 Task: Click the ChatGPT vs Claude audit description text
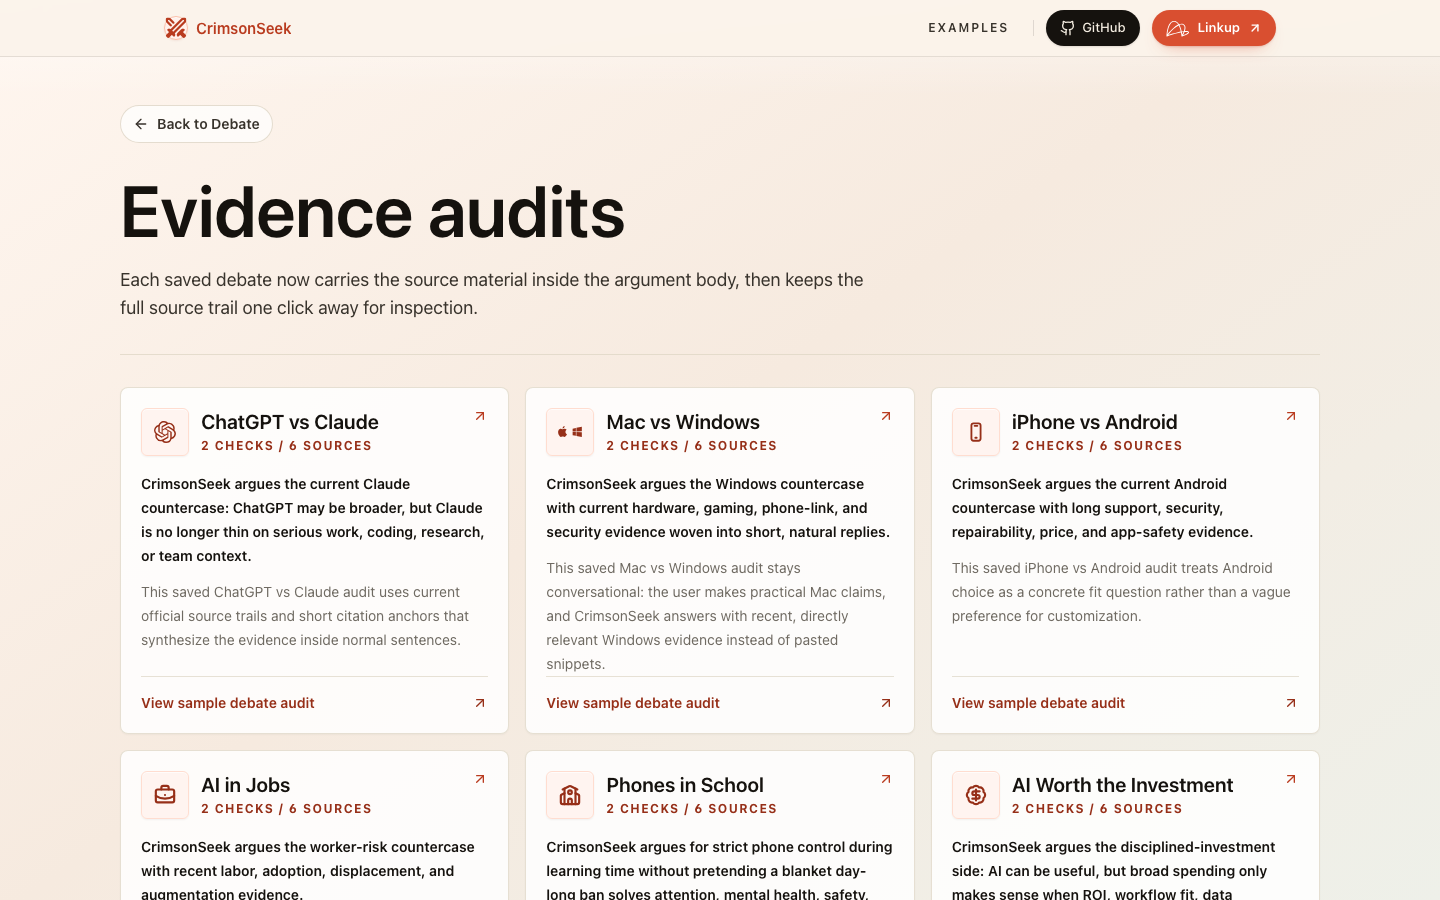307,616
